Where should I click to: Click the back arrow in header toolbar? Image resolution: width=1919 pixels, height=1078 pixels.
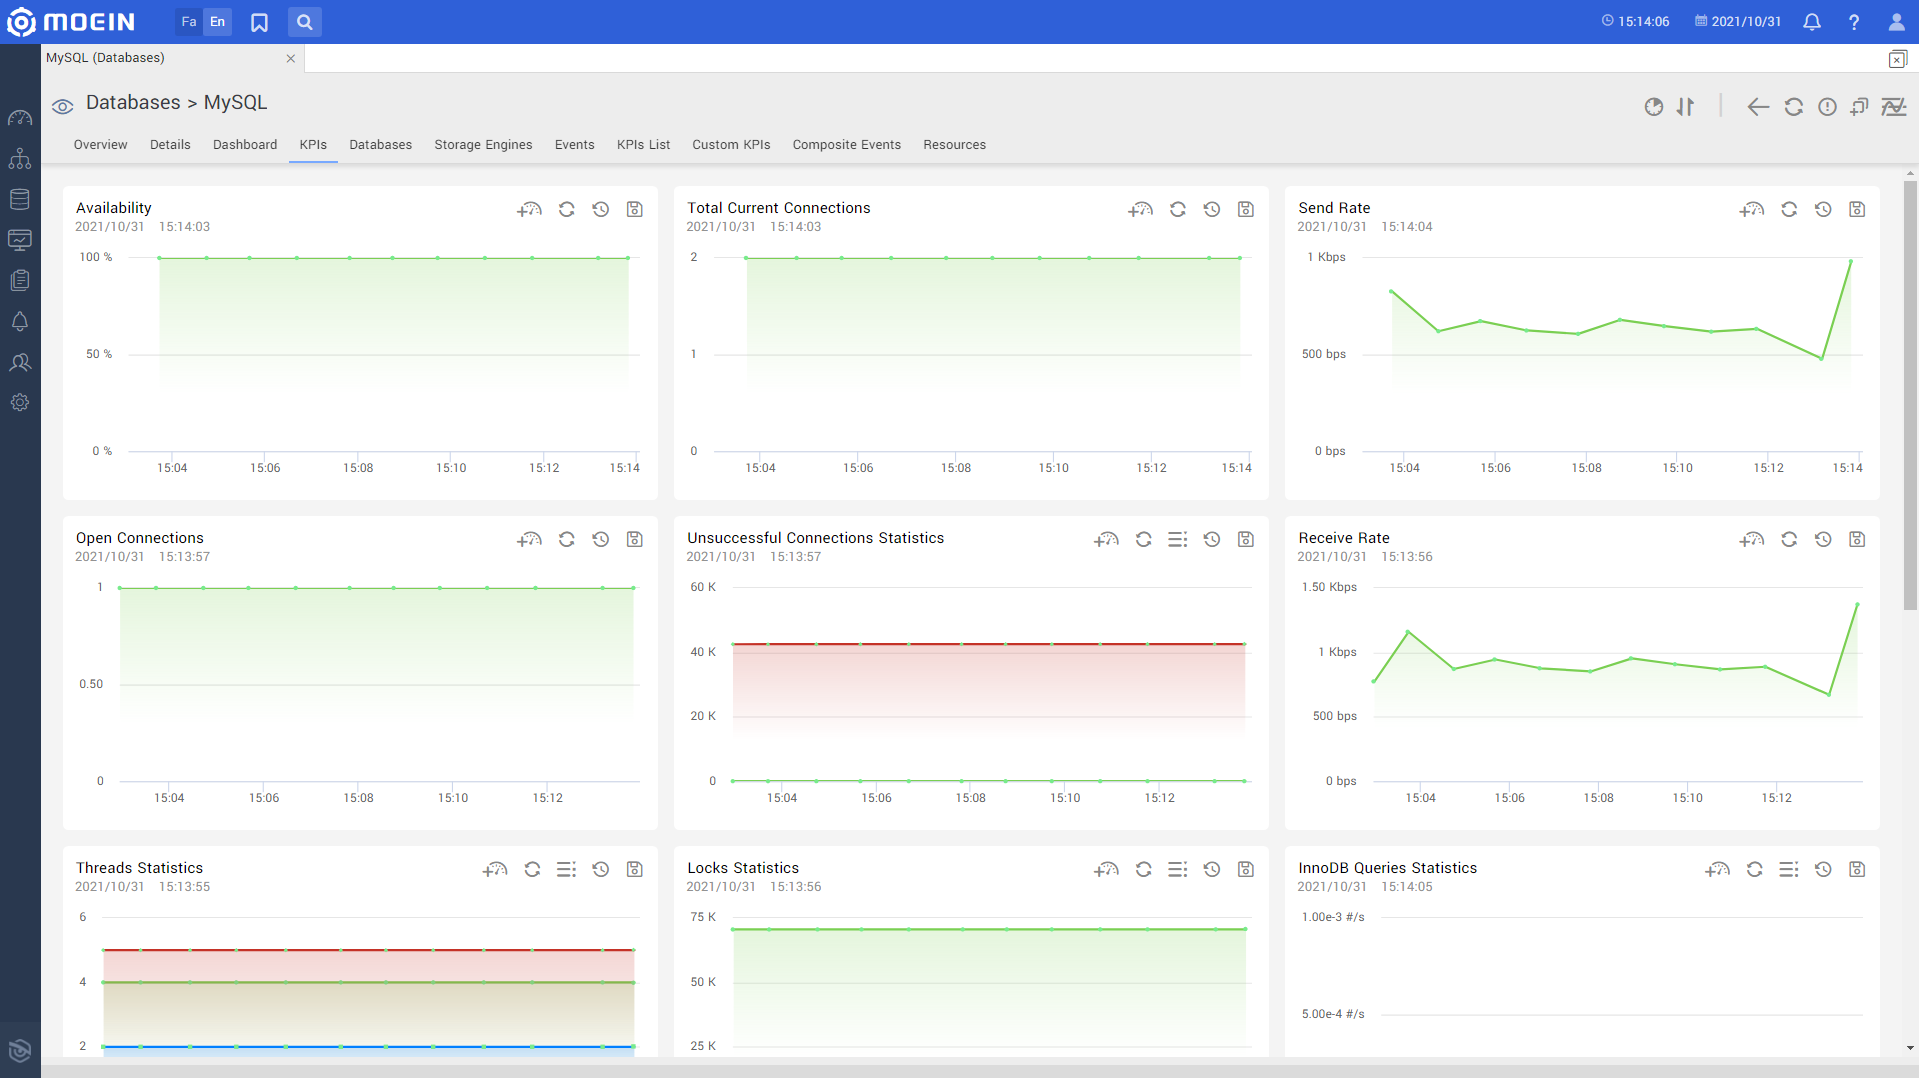point(1757,107)
